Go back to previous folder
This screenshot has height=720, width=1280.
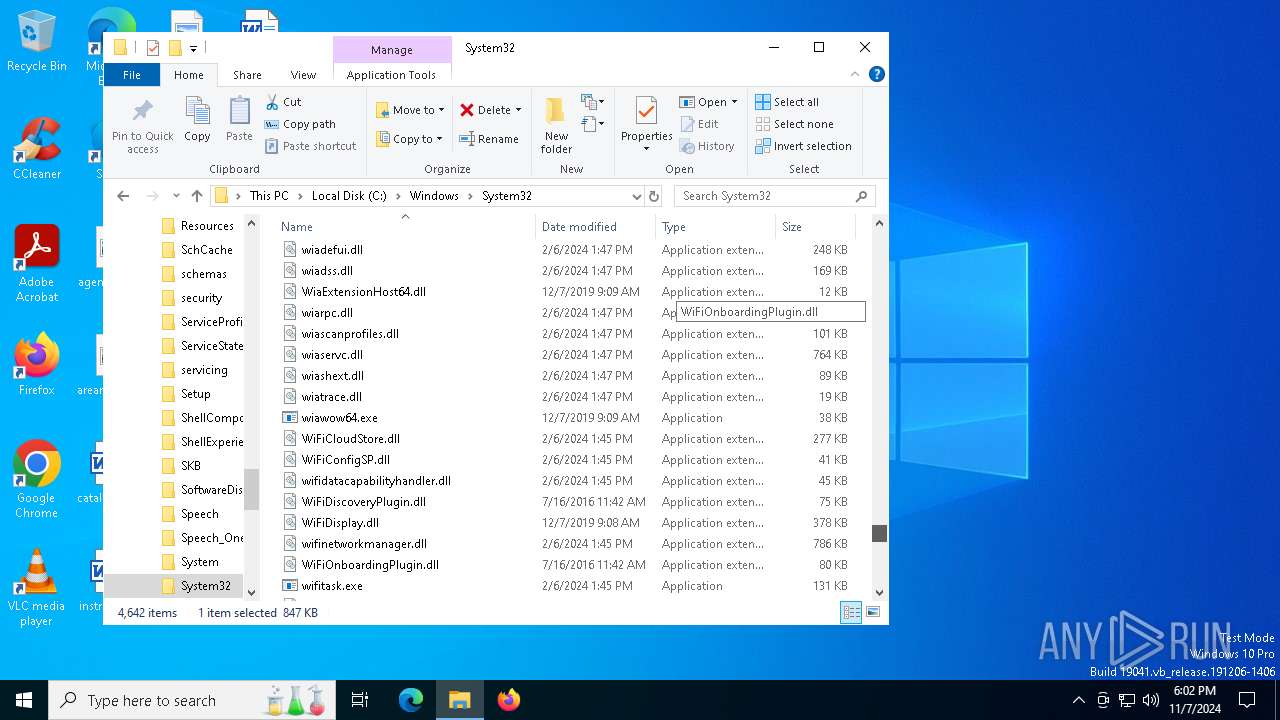click(x=123, y=196)
